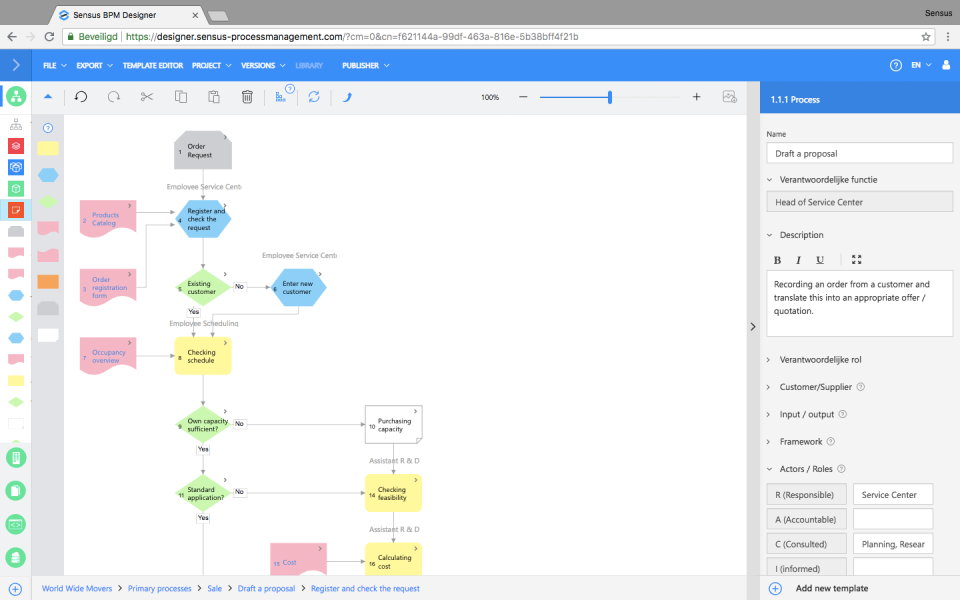
Task: Select the yellow rectangle shape swatch
Action: 48,148
